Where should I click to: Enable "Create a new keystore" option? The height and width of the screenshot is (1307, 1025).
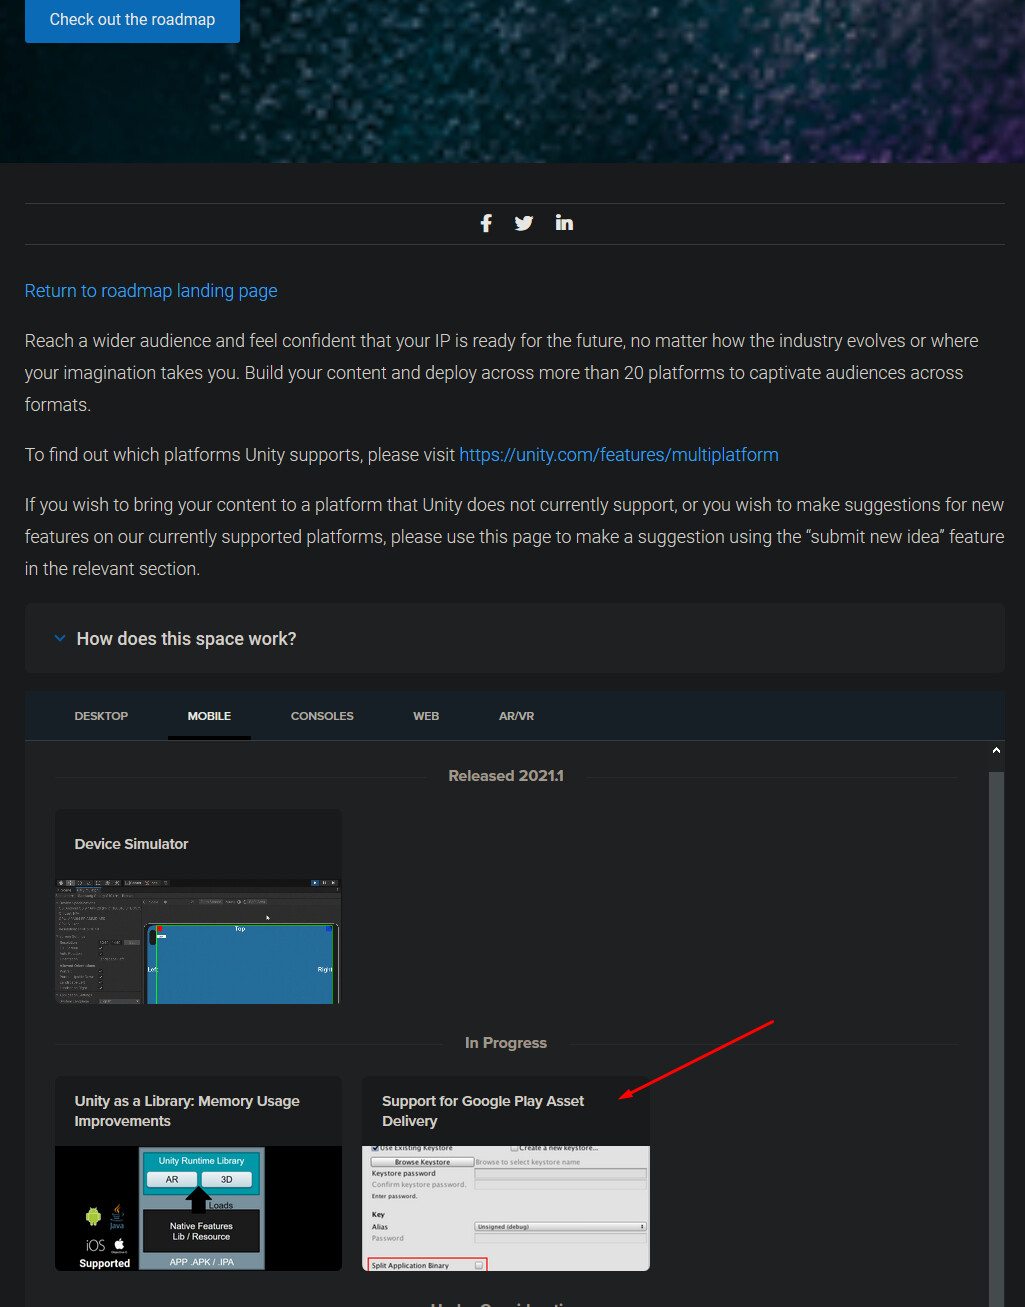click(514, 1148)
